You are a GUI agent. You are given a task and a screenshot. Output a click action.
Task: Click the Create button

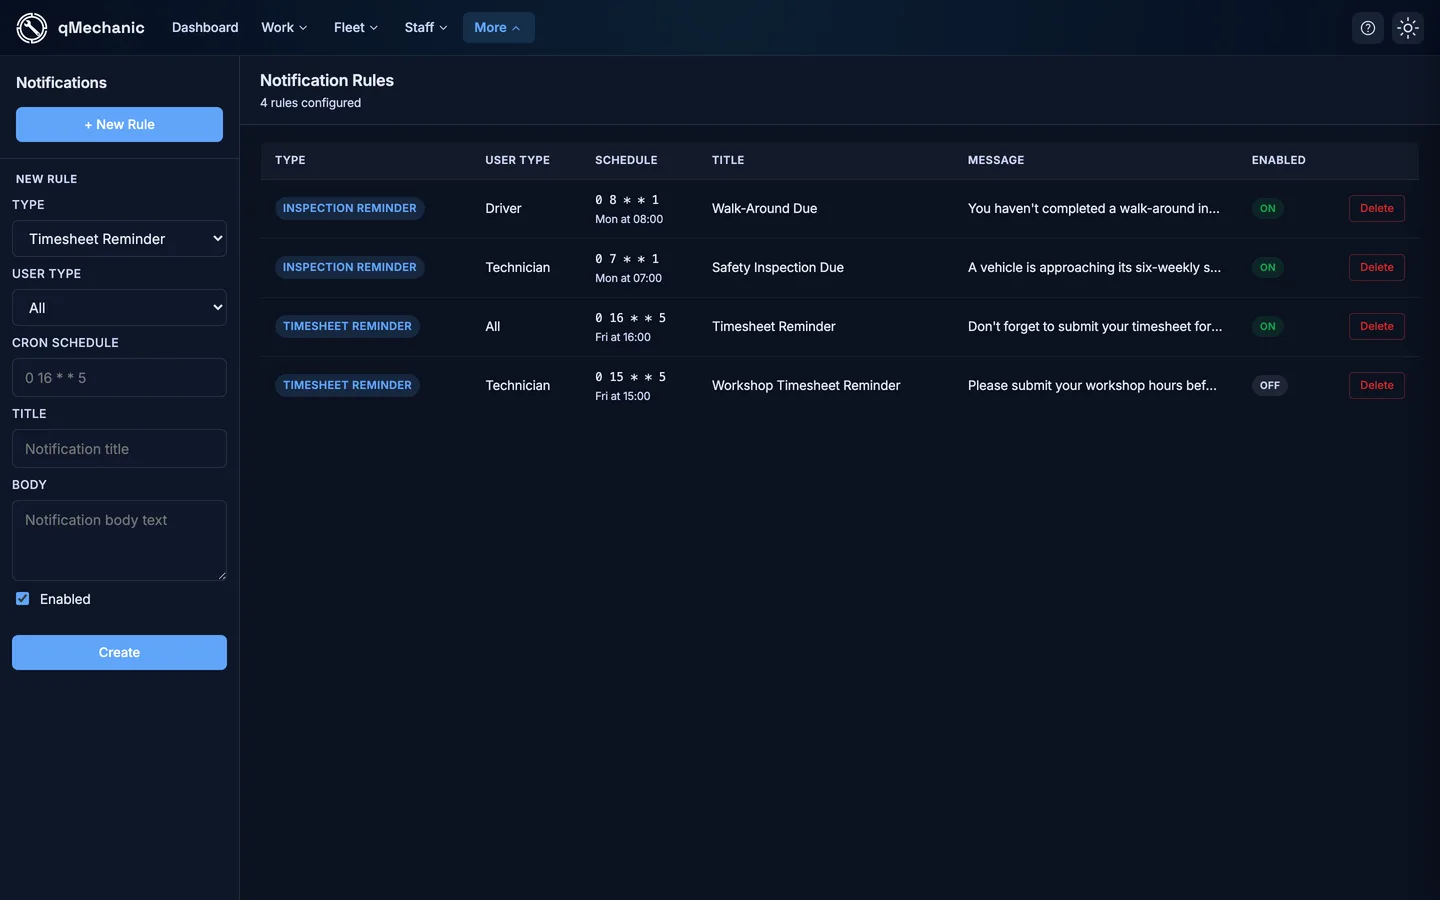[119, 653]
